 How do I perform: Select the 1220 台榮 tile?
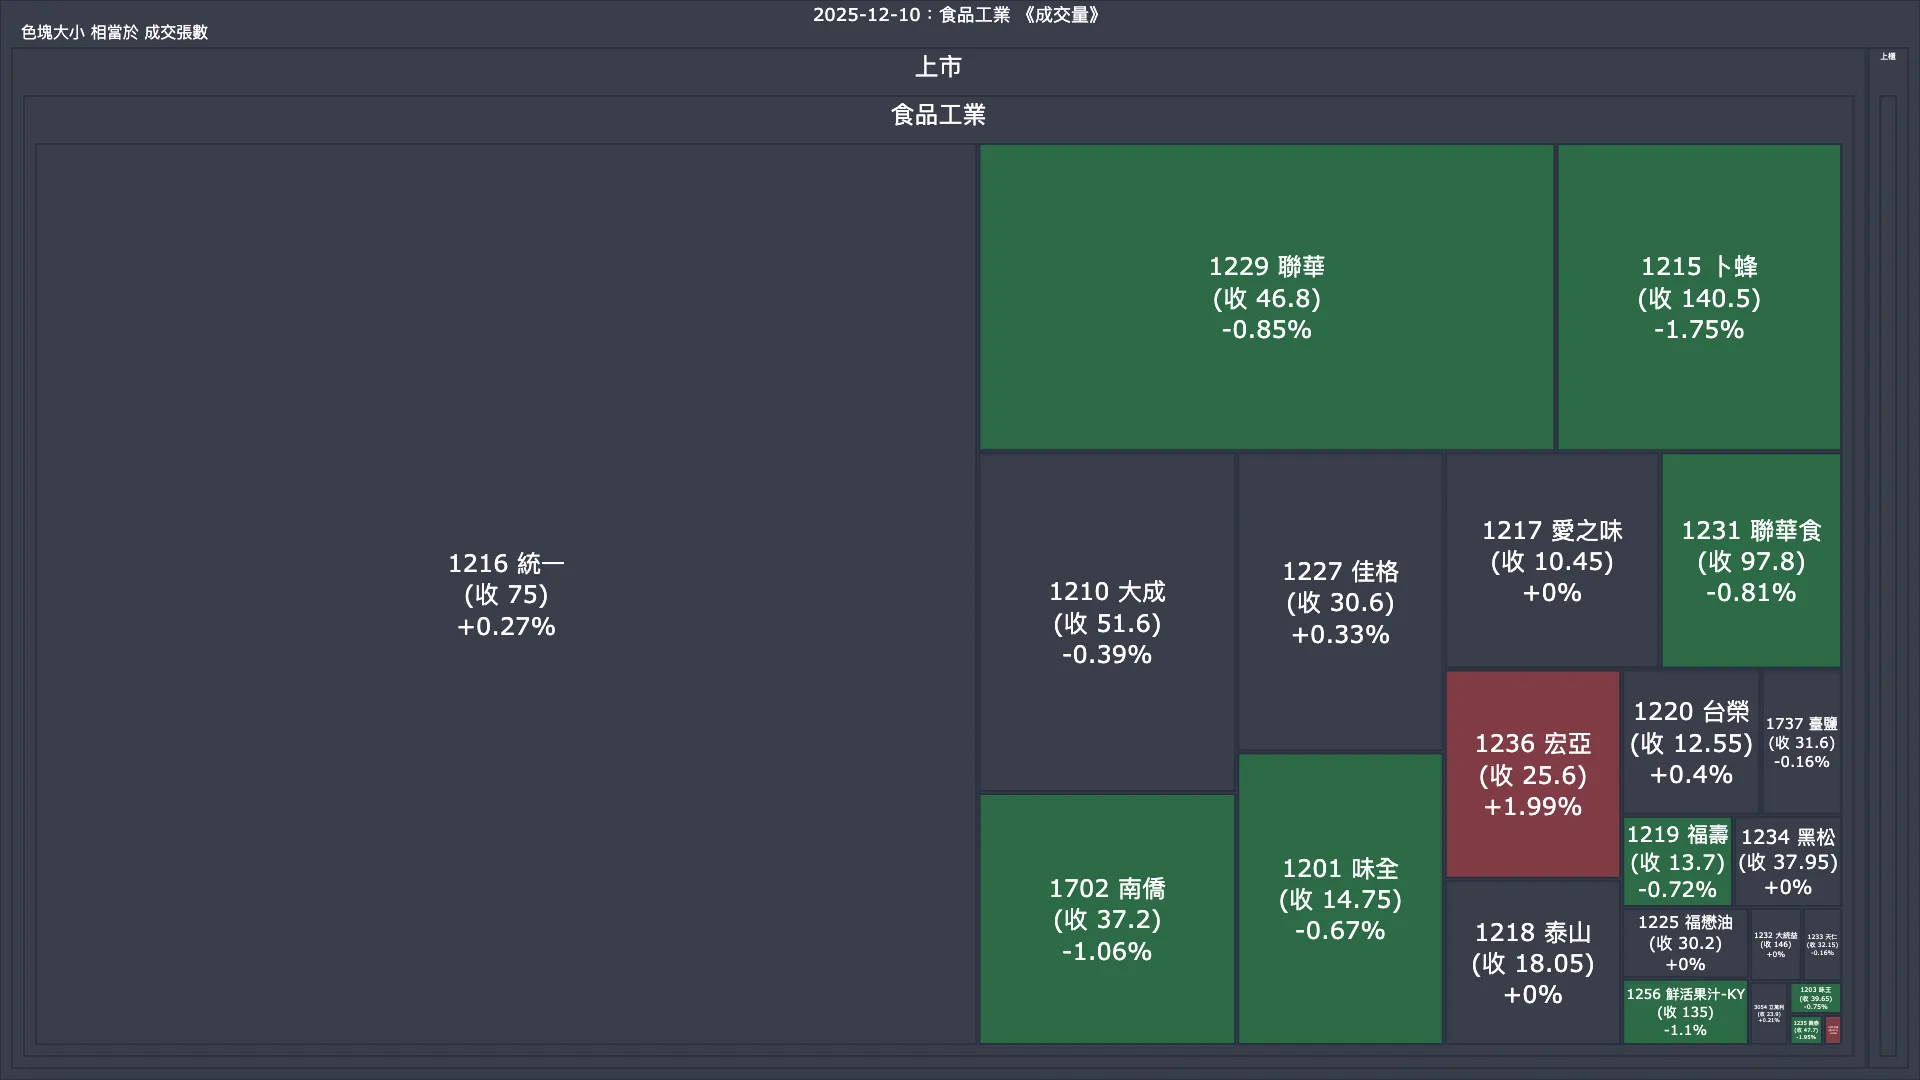coord(1690,742)
